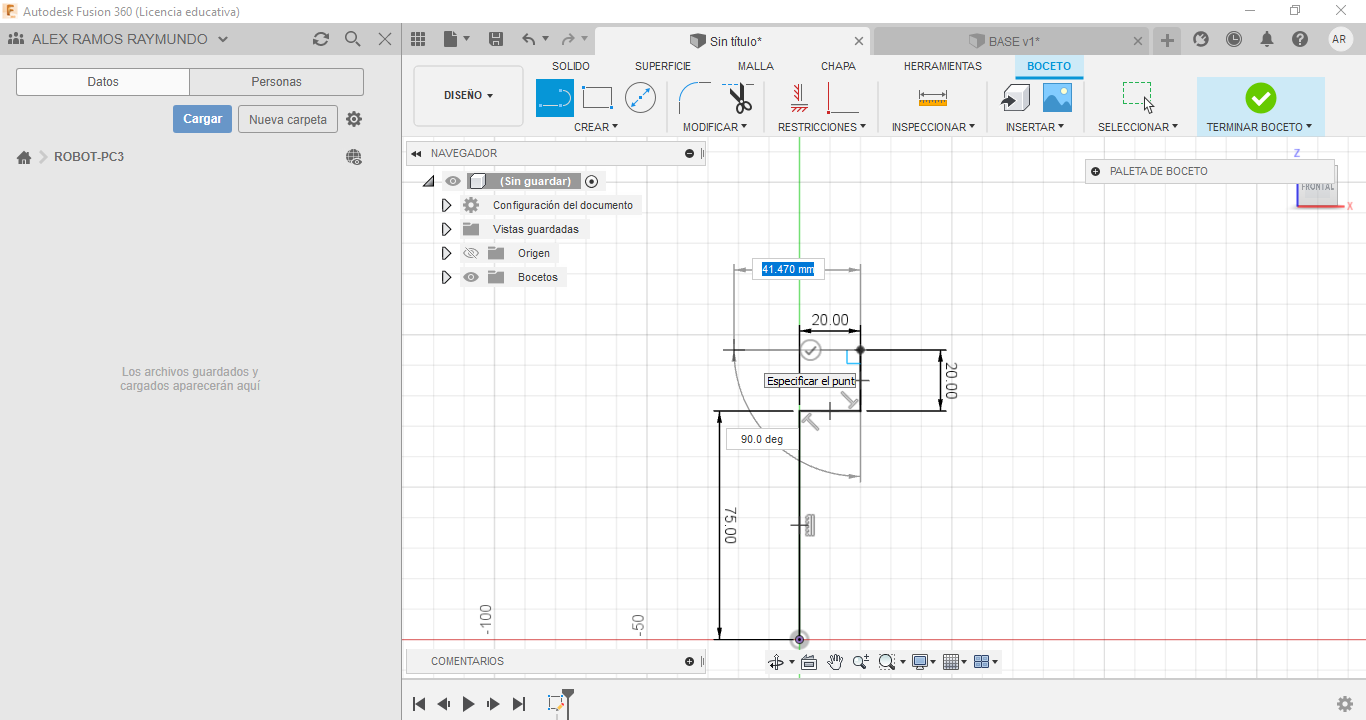
Task: Select the Line sketch tool
Action: pyautogui.click(x=555, y=98)
